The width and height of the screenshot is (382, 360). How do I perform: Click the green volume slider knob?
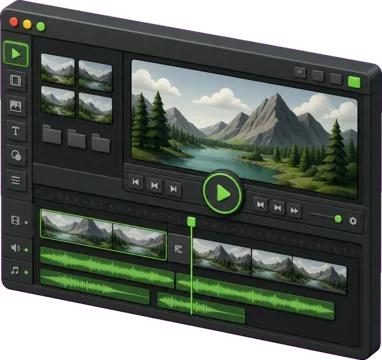[x=338, y=219]
